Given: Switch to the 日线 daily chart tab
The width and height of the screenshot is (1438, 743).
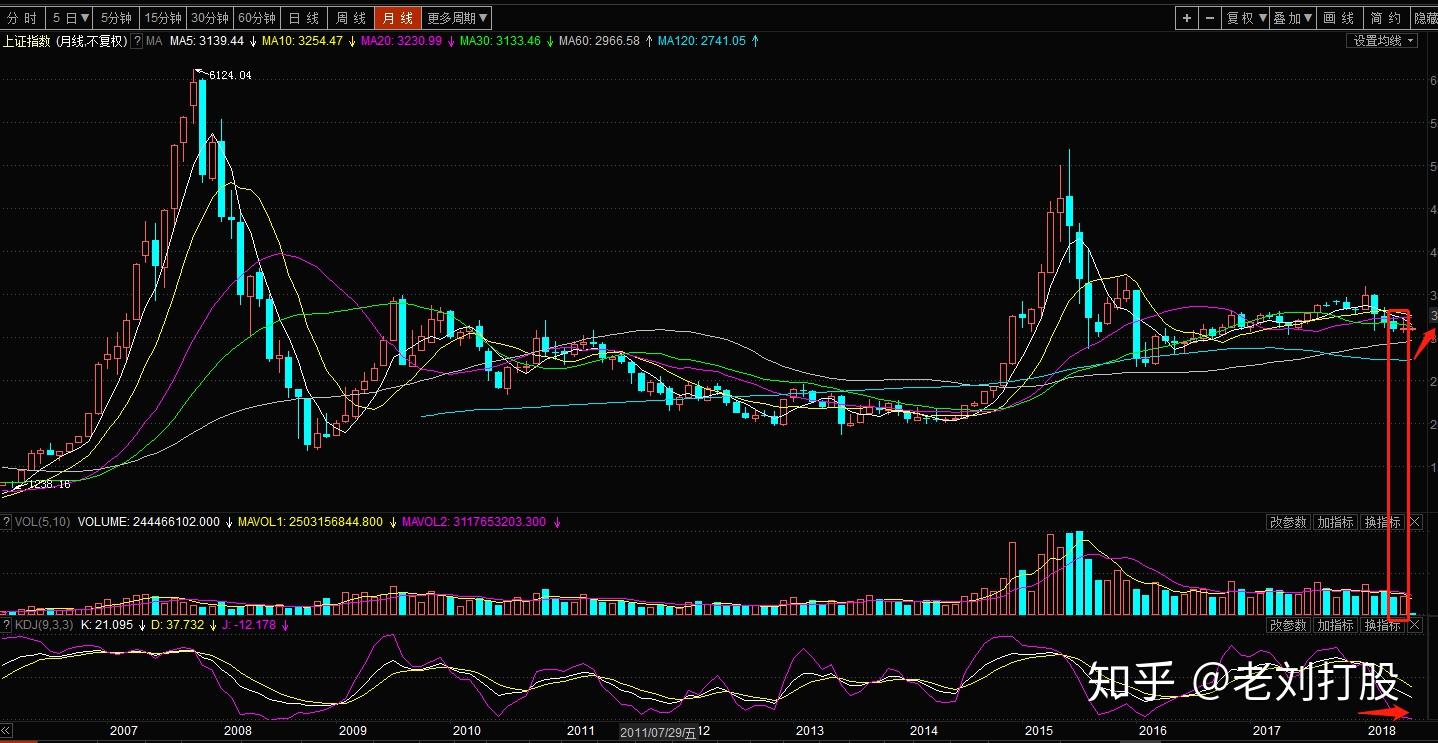Looking at the screenshot, I should pos(304,18).
